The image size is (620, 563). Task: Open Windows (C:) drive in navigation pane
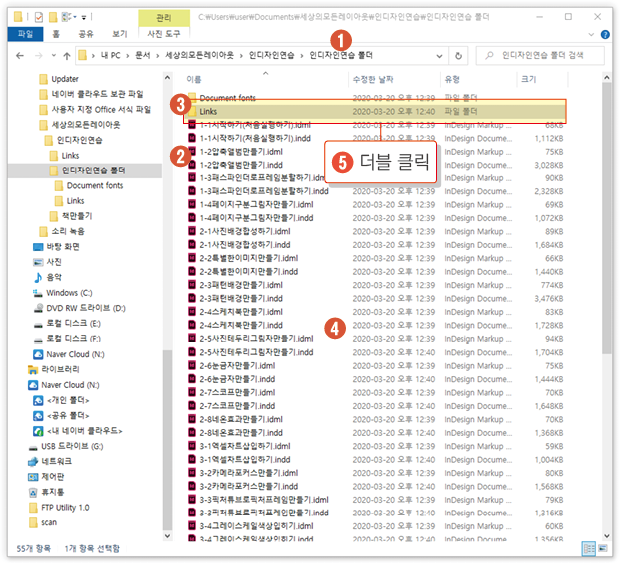[x=69, y=293]
